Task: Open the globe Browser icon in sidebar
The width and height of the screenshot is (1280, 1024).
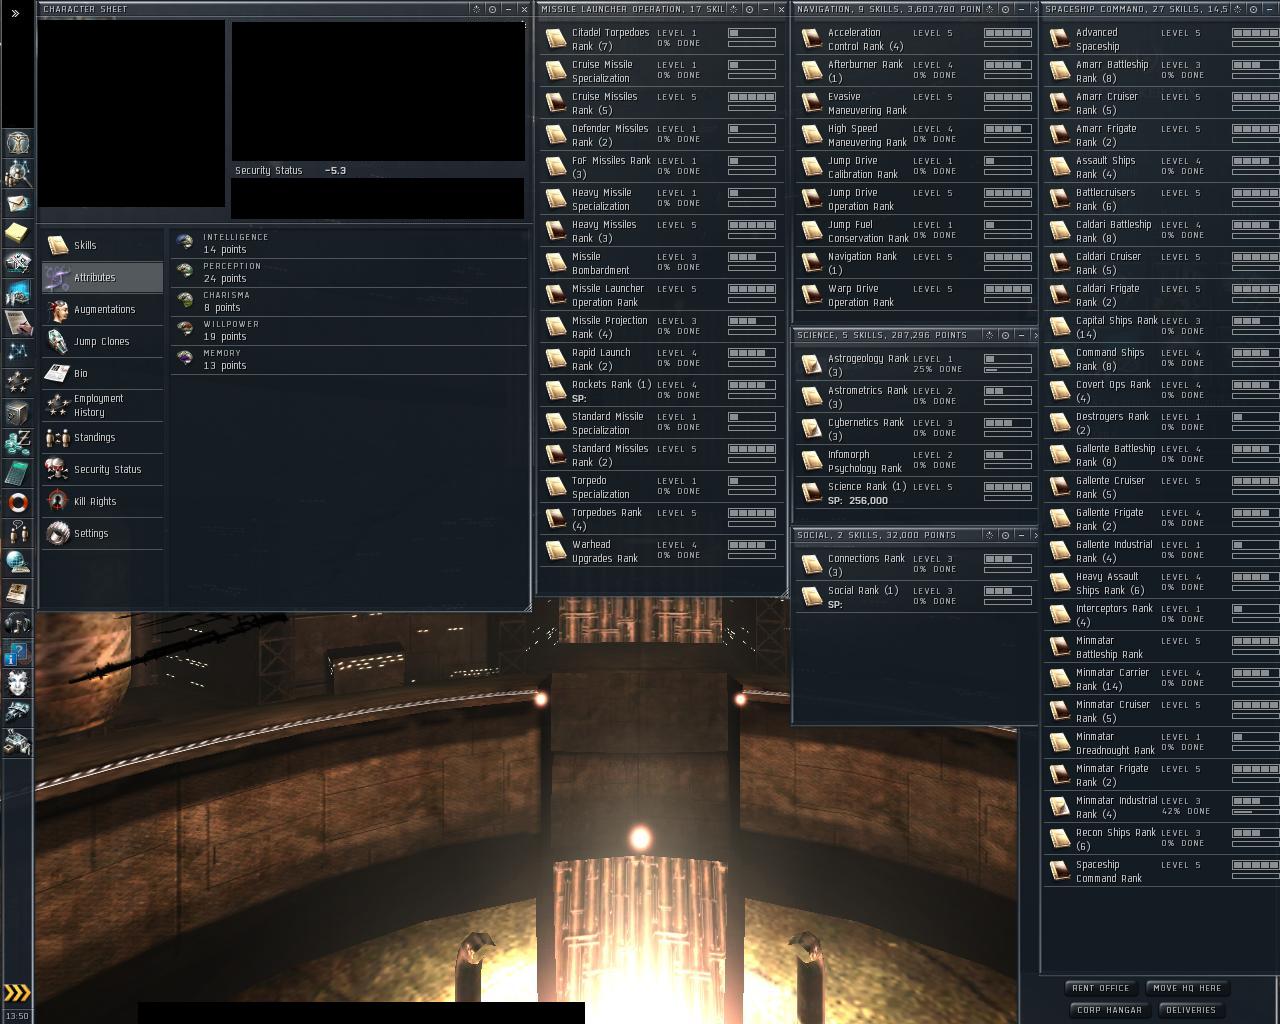Action: point(17,562)
